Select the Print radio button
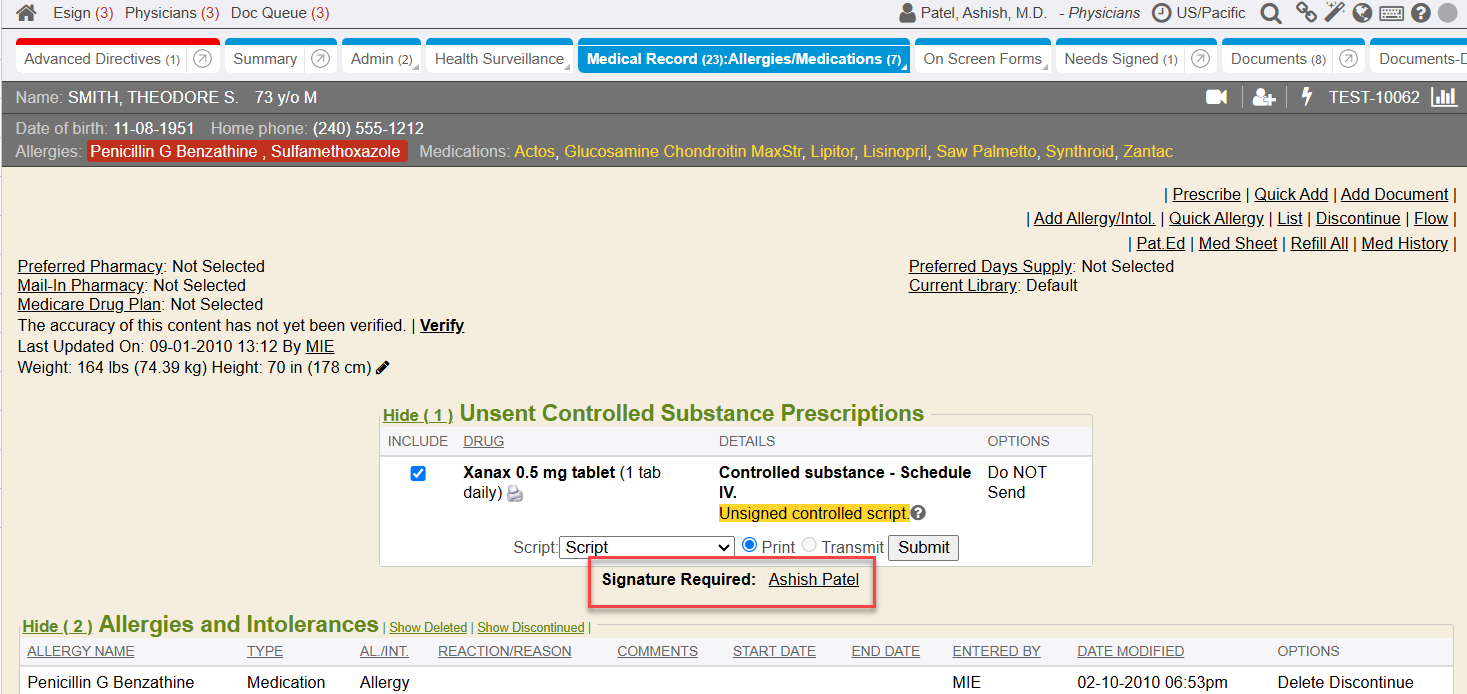1467x694 pixels. click(x=750, y=546)
